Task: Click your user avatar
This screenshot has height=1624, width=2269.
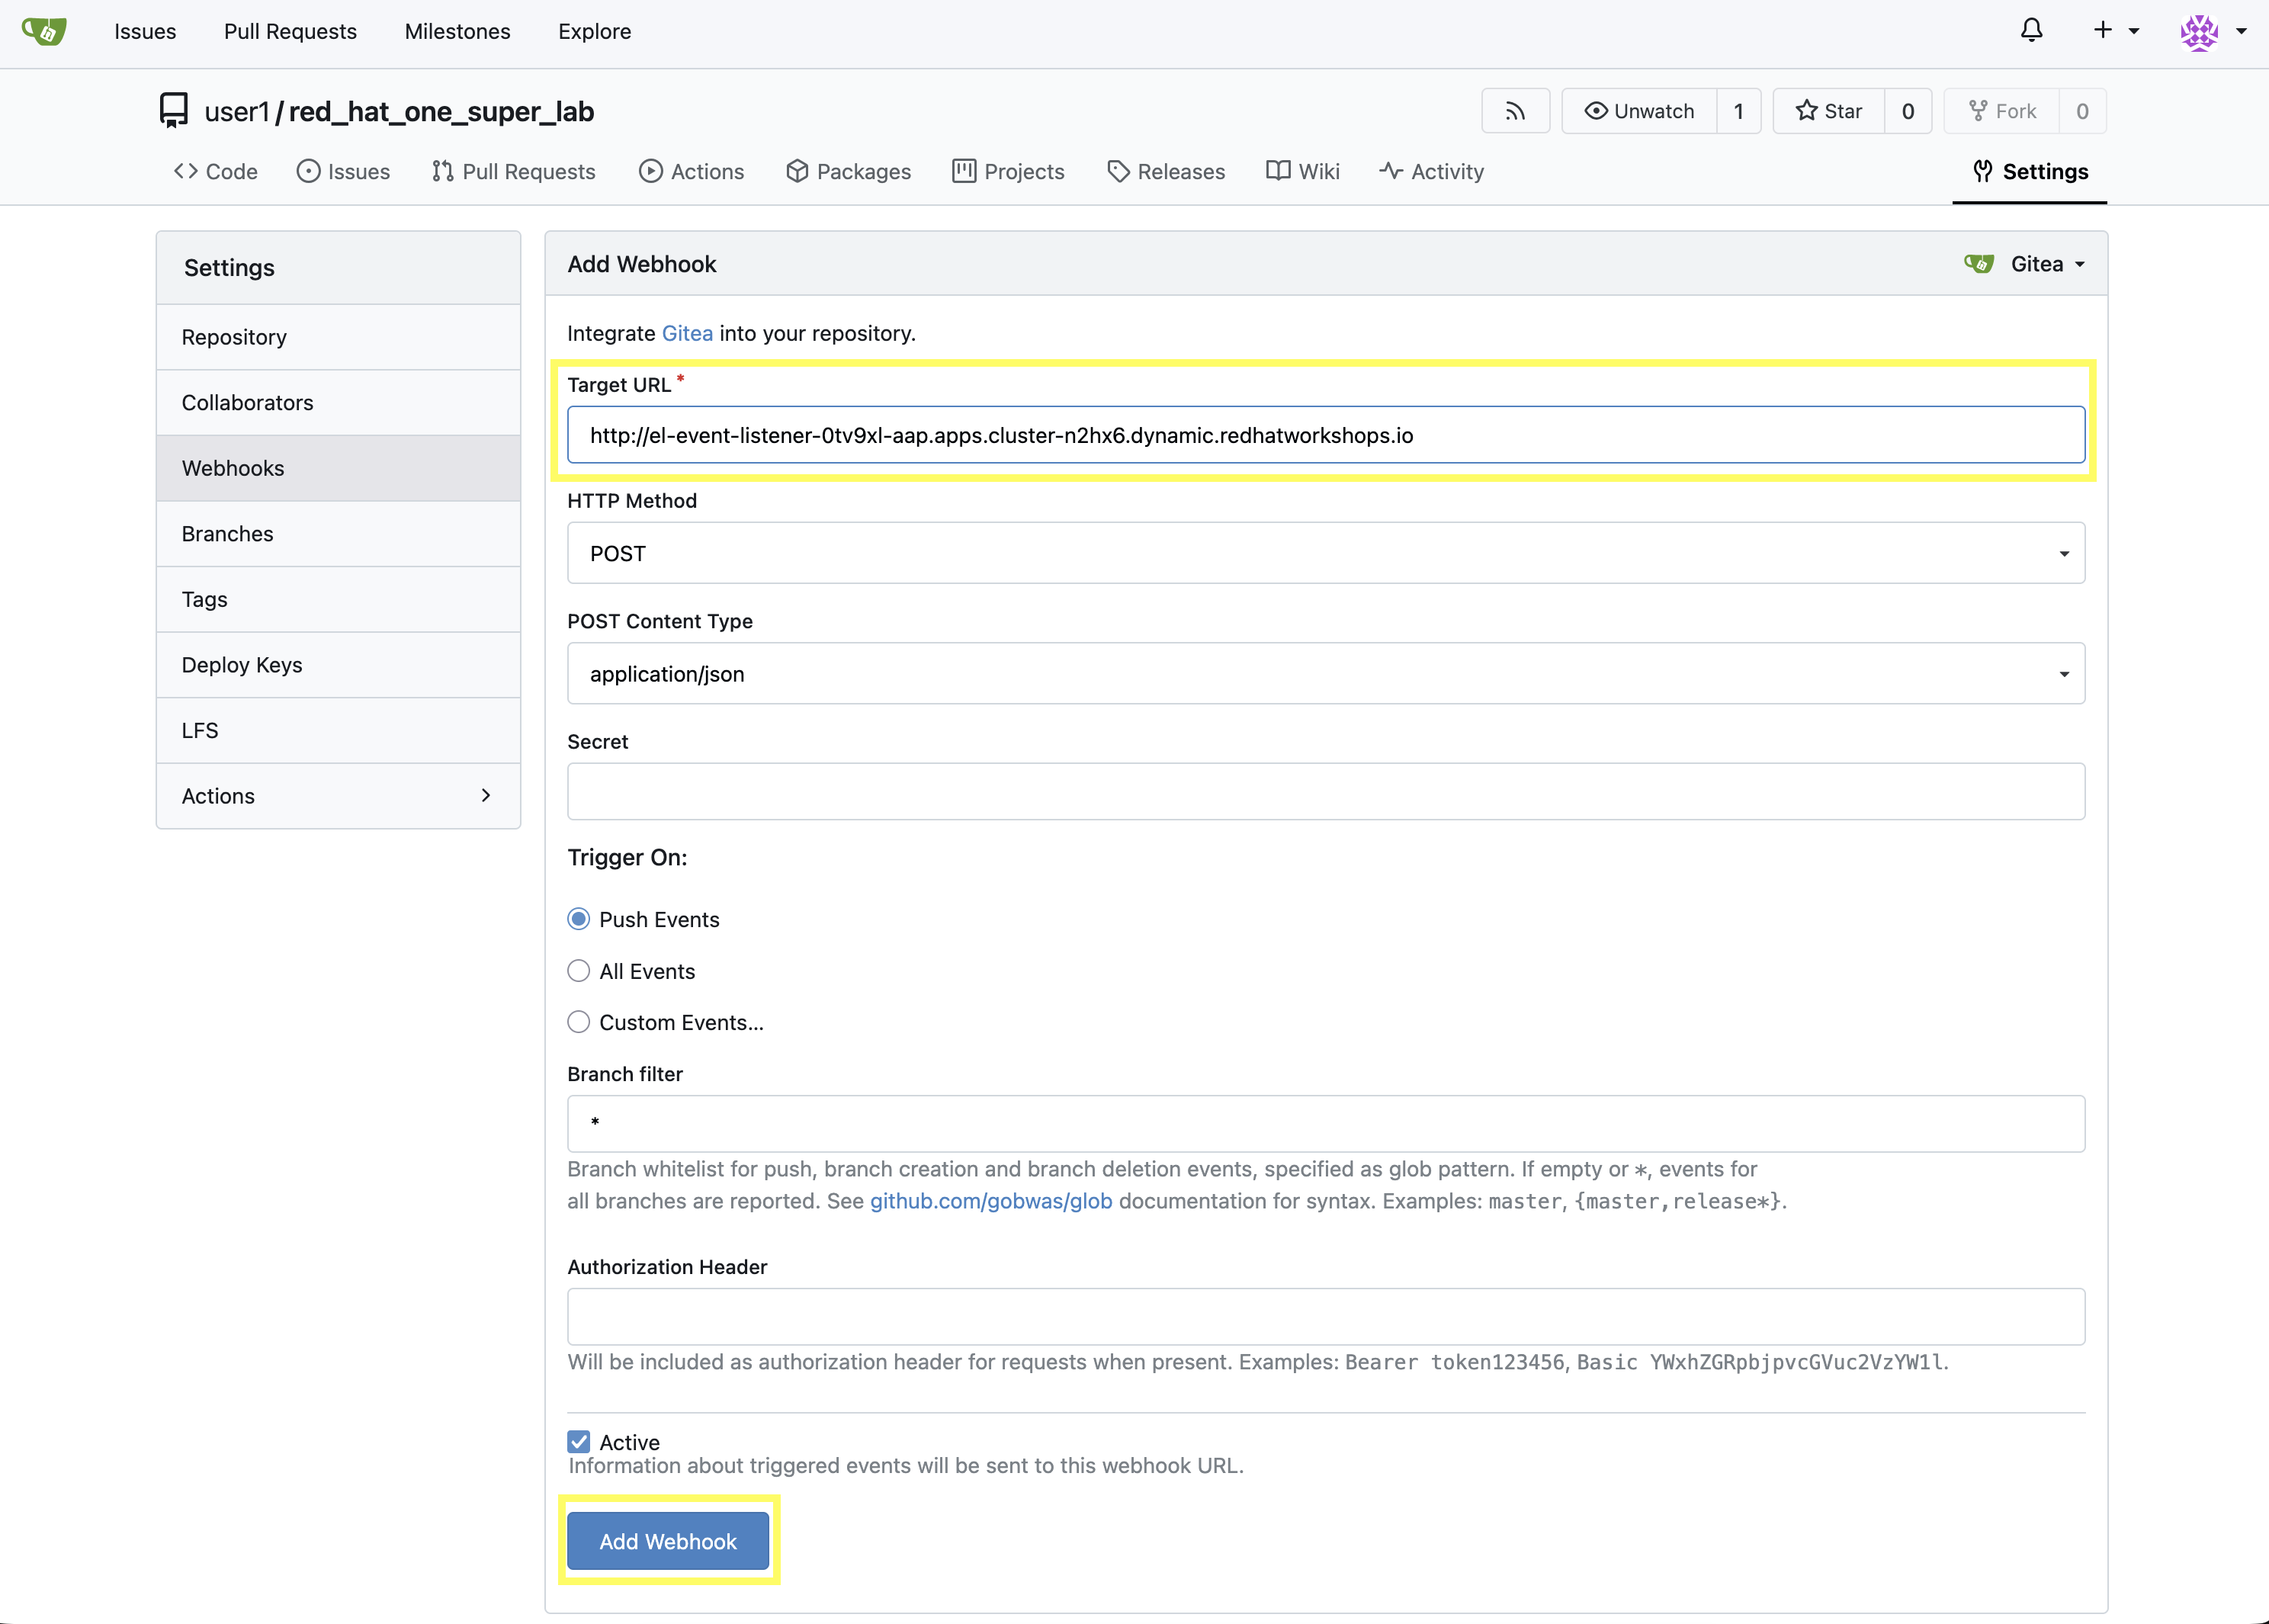Action: [x=2199, y=33]
